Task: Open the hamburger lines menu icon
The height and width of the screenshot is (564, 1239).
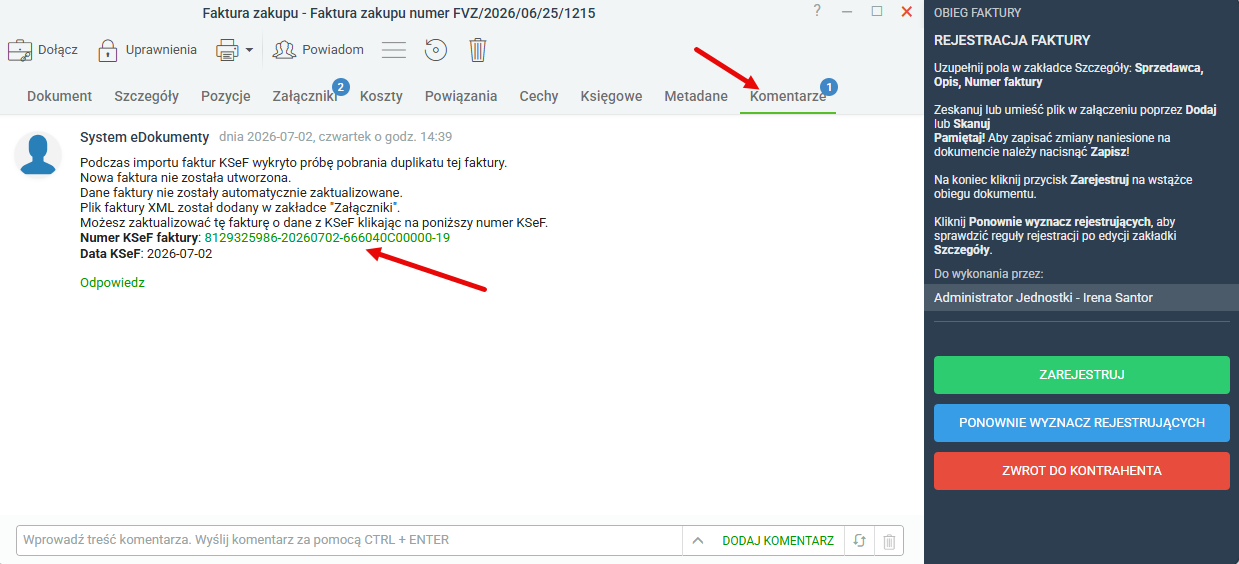Action: tap(394, 50)
